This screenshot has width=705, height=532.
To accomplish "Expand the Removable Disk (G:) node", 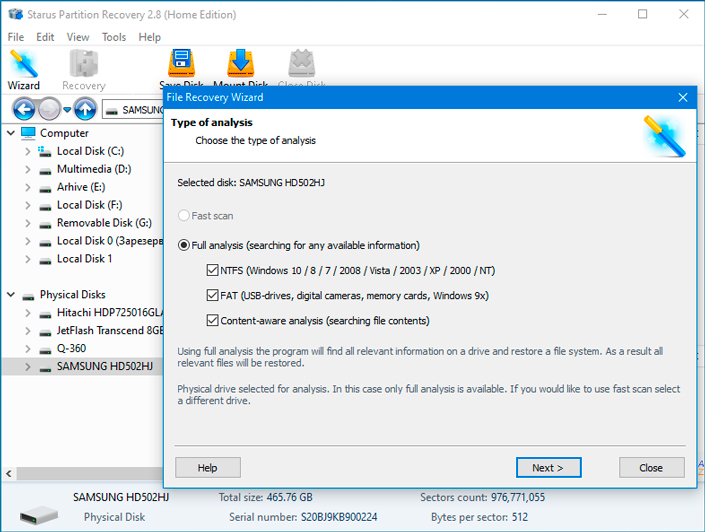I will click(x=27, y=223).
